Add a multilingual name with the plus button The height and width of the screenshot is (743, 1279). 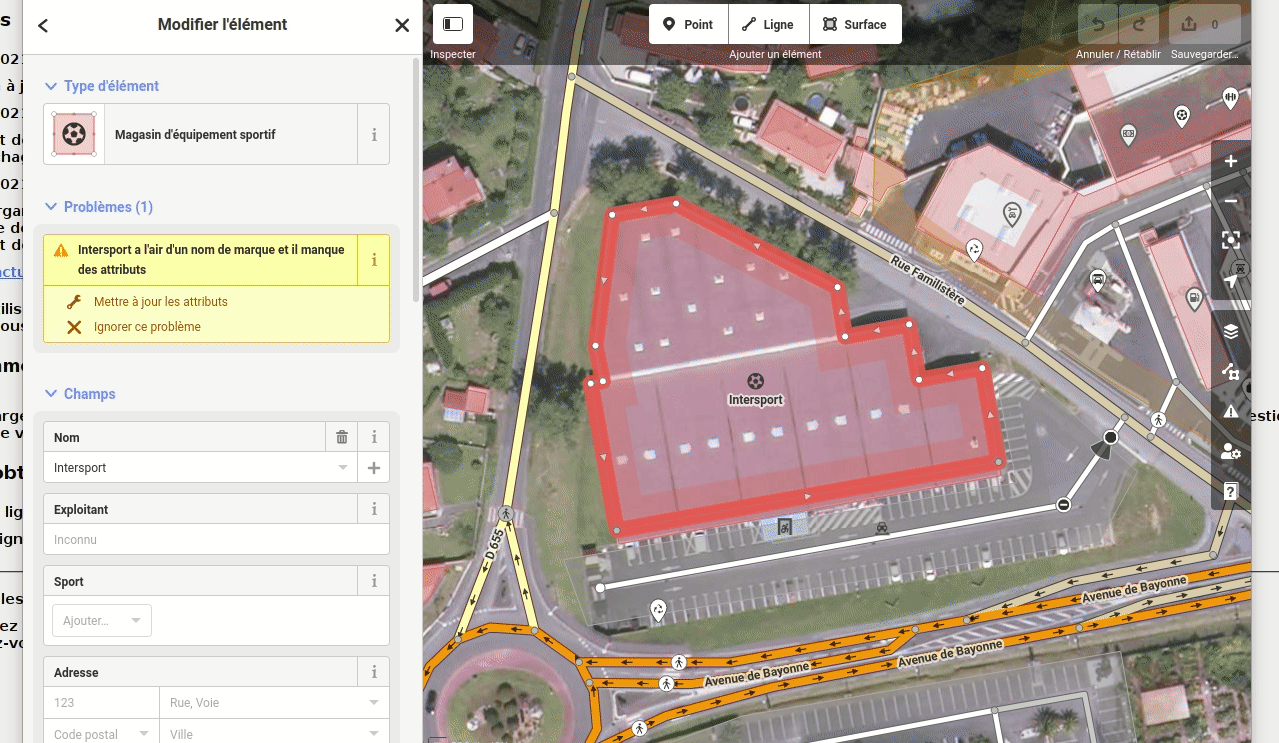pos(374,468)
